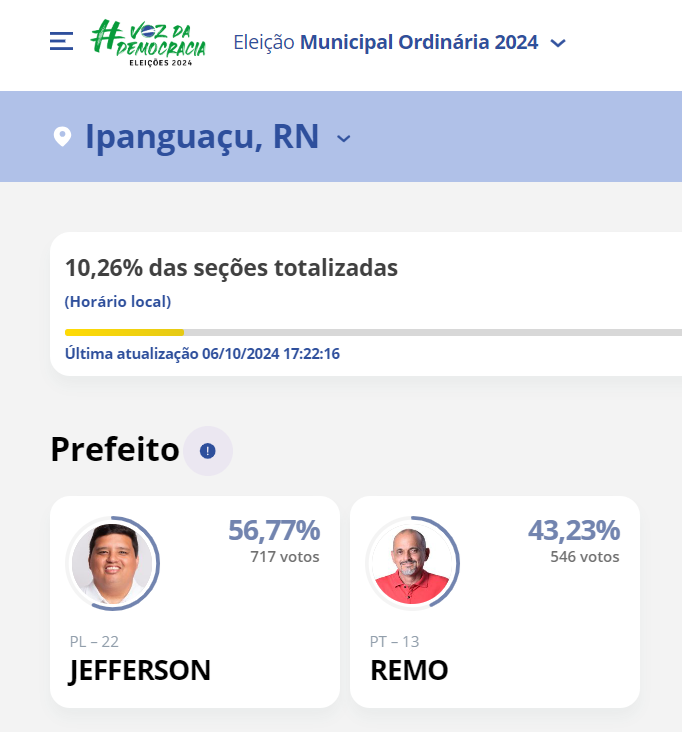Click Remo's 43,23% vote percentage
682x732 pixels.
[574, 530]
